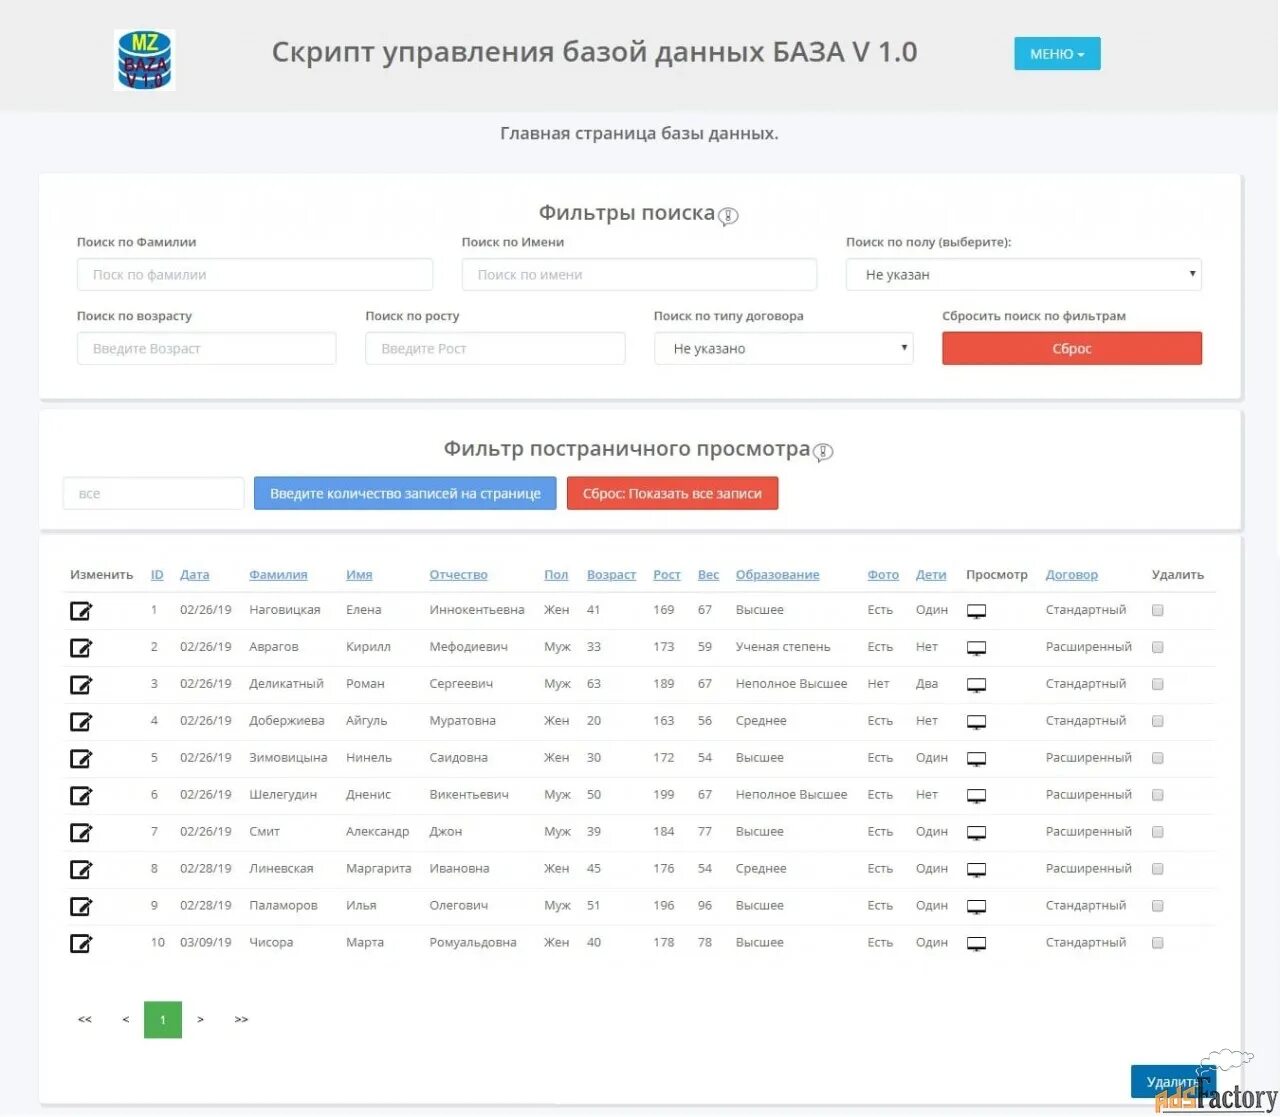1280x1117 pixels.
Task: Edit record of Чисора
Action: 81,944
